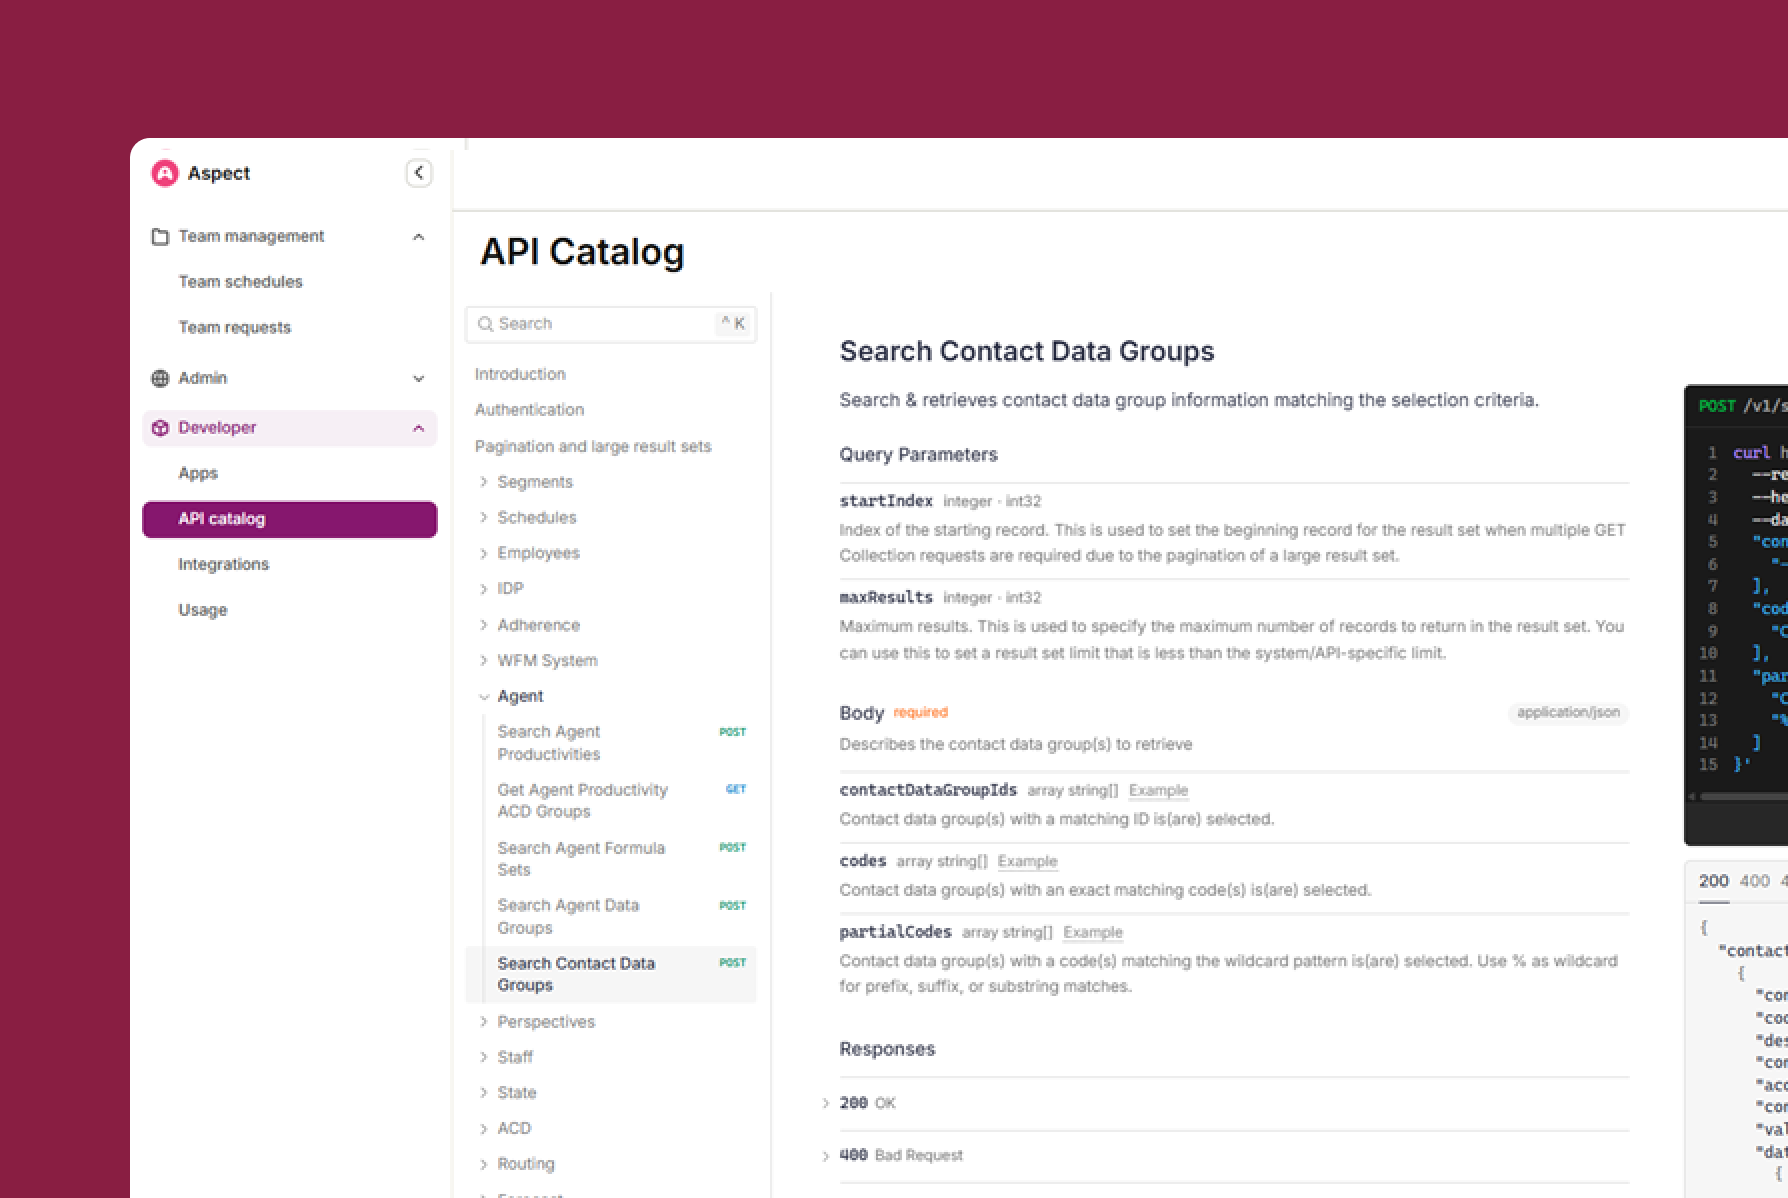This screenshot has height=1198, width=1788.
Task: Click the Aspect logo icon
Action: (x=164, y=173)
